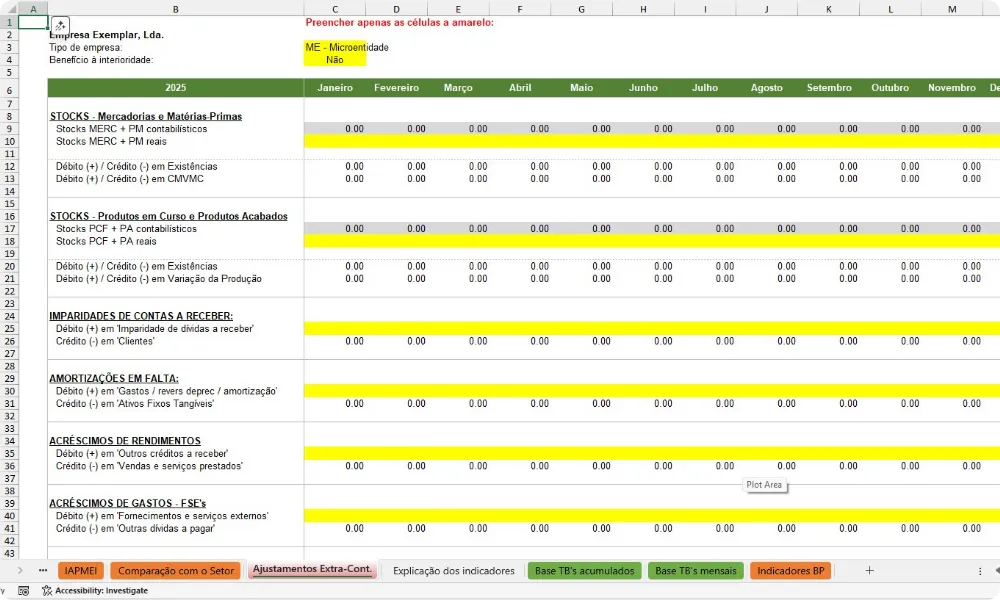
Task: Click Crédito em 'Outras dívidas a pagar' label
Action: 135,529
